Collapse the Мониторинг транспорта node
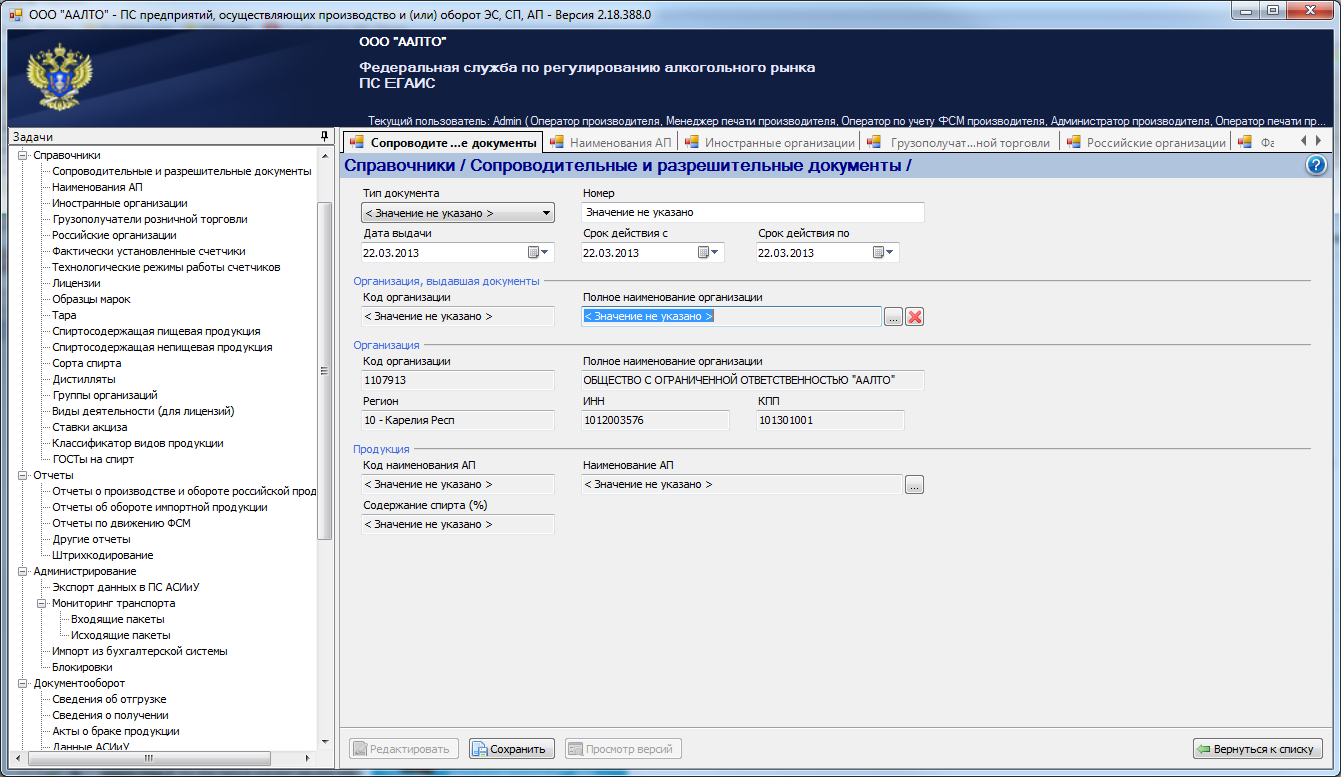The image size is (1341, 777). [x=43, y=603]
